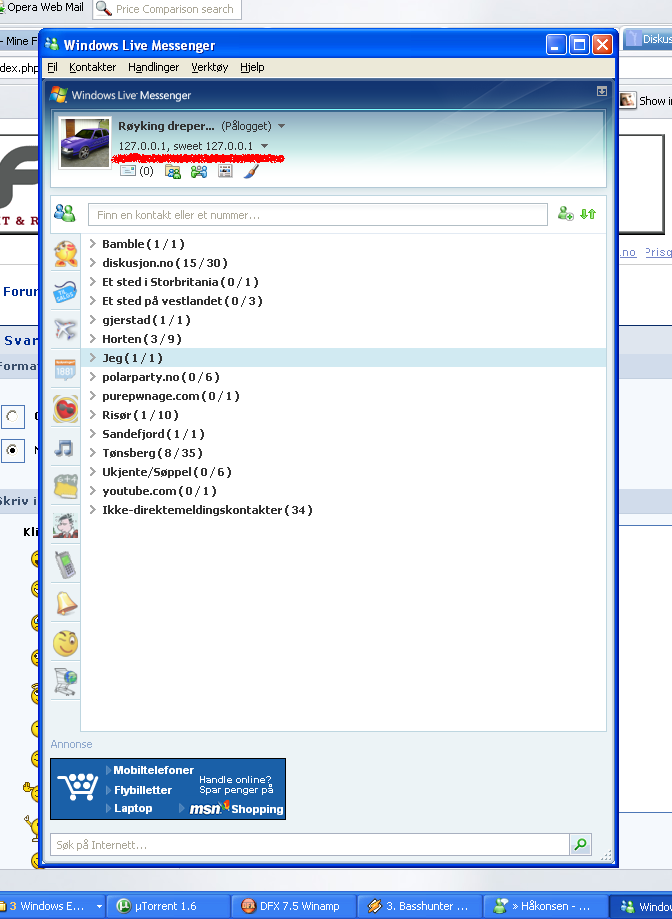Open the music note sidebar tab
Viewport: 672px width, 919px height.
pos(64,448)
